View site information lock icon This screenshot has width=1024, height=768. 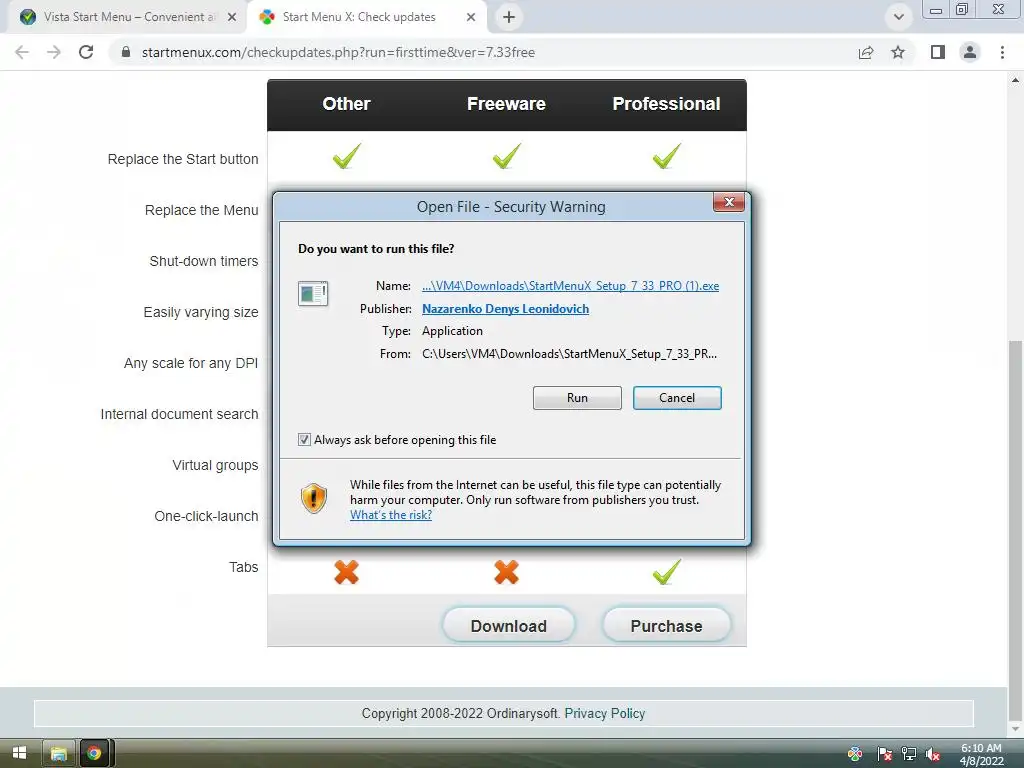point(126,52)
